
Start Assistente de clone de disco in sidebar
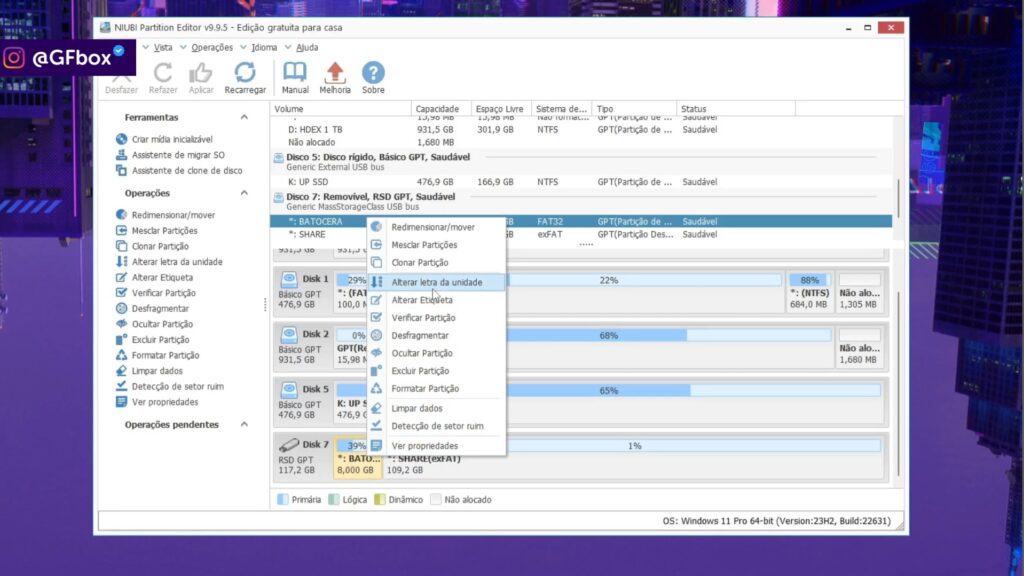[180, 170]
